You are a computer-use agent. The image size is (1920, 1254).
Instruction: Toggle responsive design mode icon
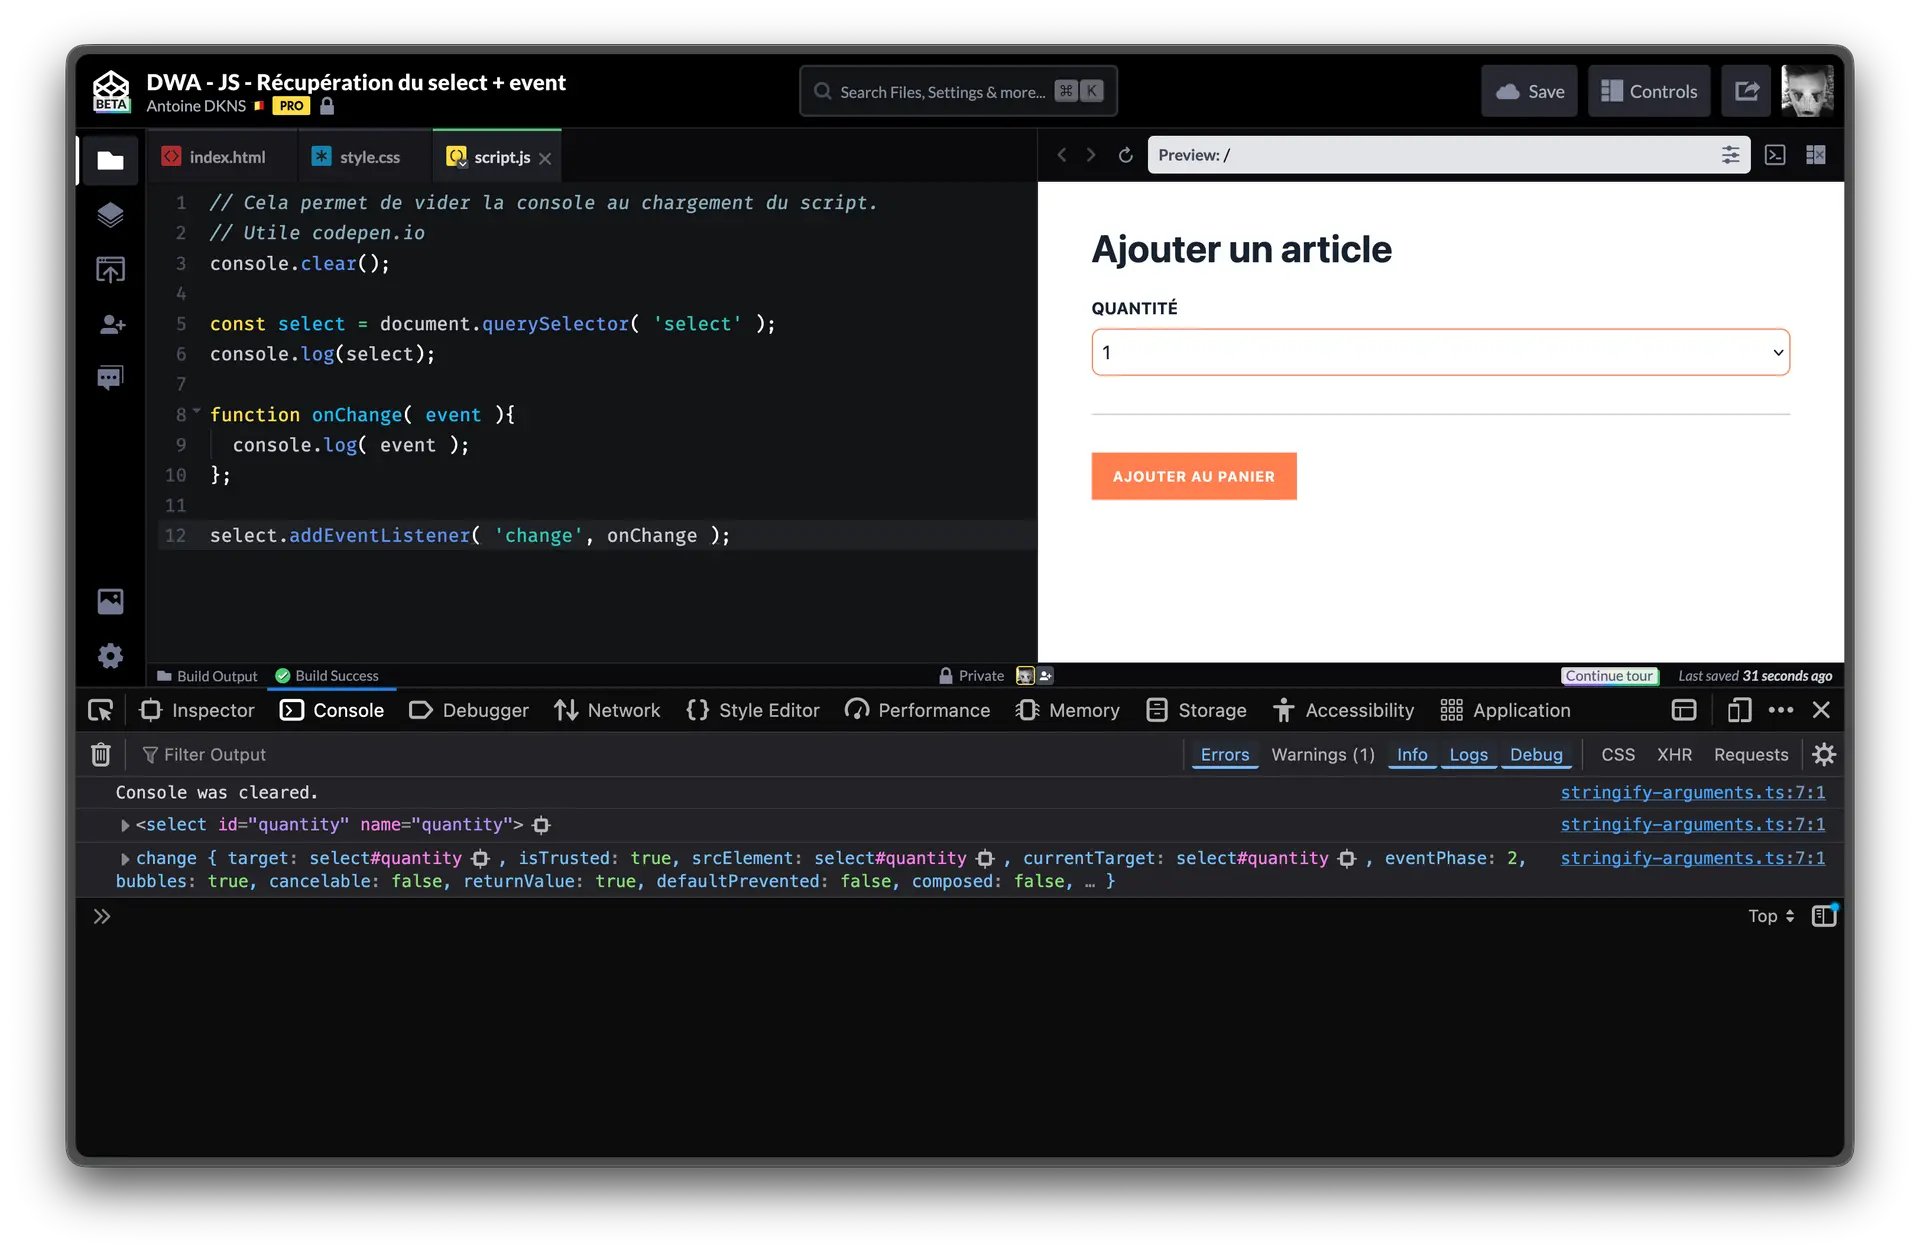tap(1739, 710)
